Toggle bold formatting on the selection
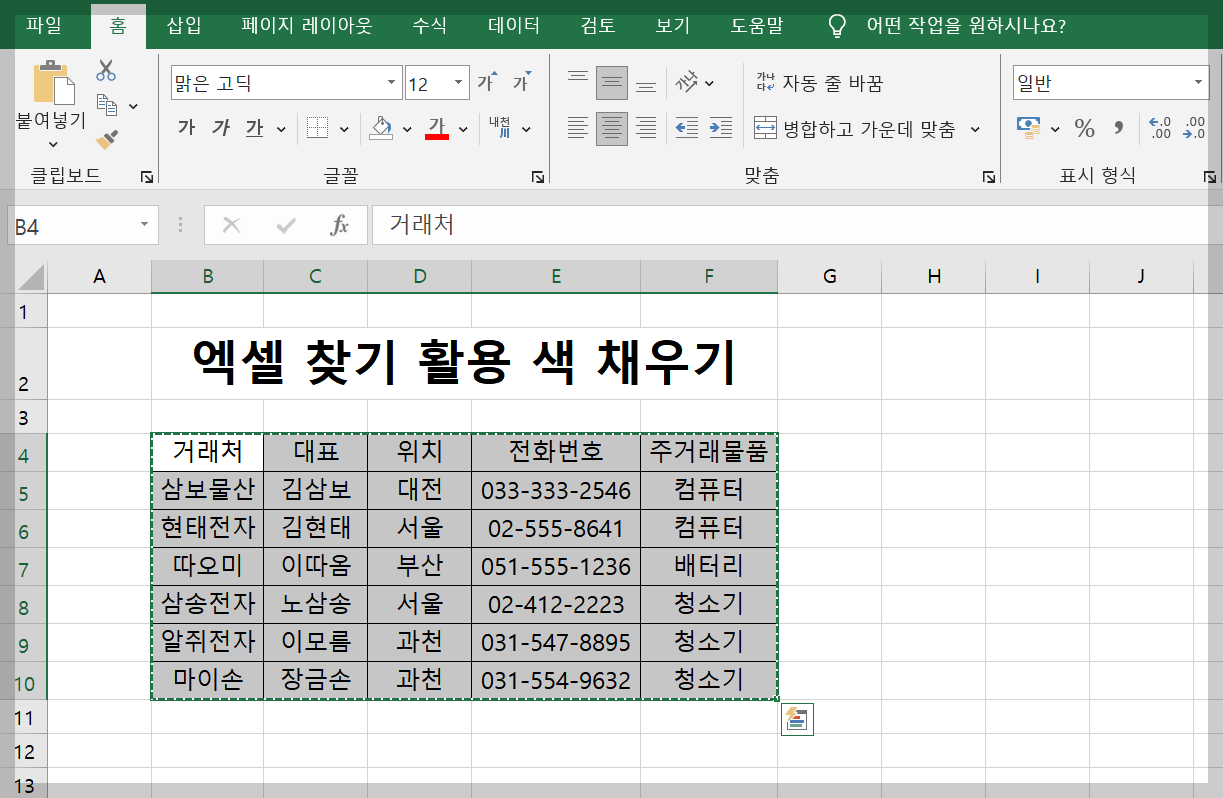Screen dimensions: 1223x798 tap(186, 129)
